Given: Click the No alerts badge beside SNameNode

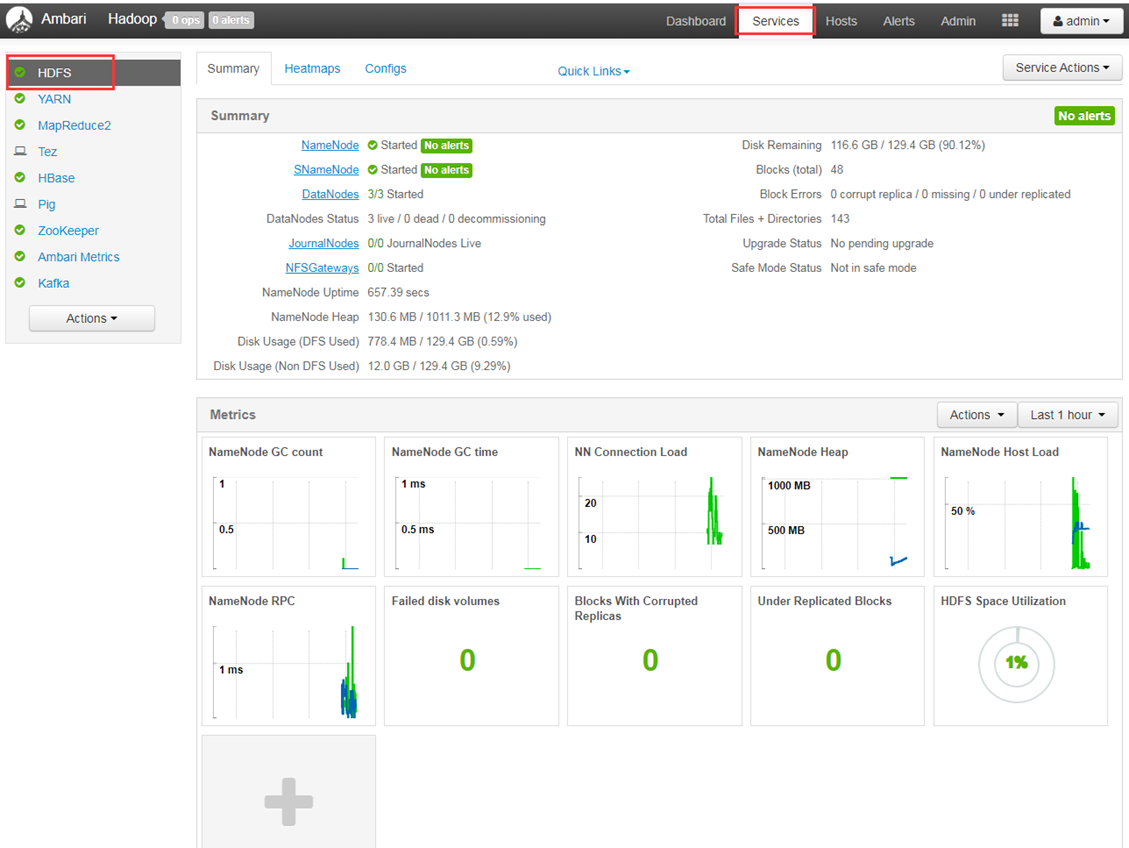Looking at the screenshot, I should coord(446,170).
